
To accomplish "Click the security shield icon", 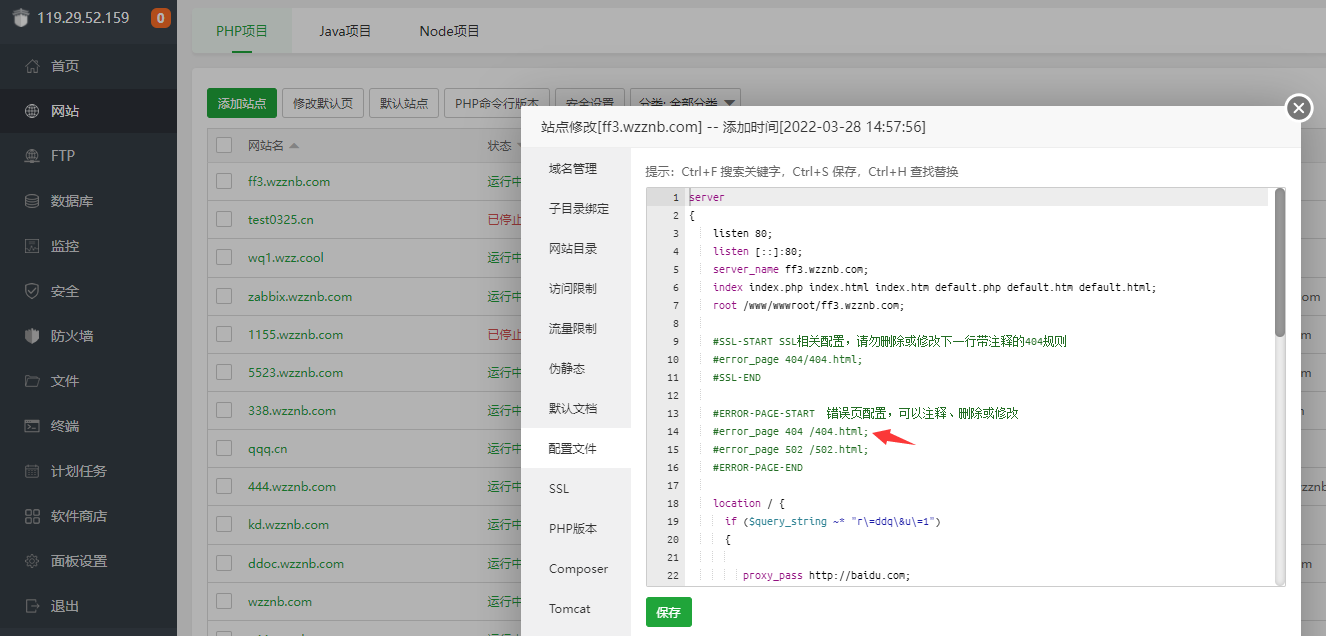I will coord(32,291).
